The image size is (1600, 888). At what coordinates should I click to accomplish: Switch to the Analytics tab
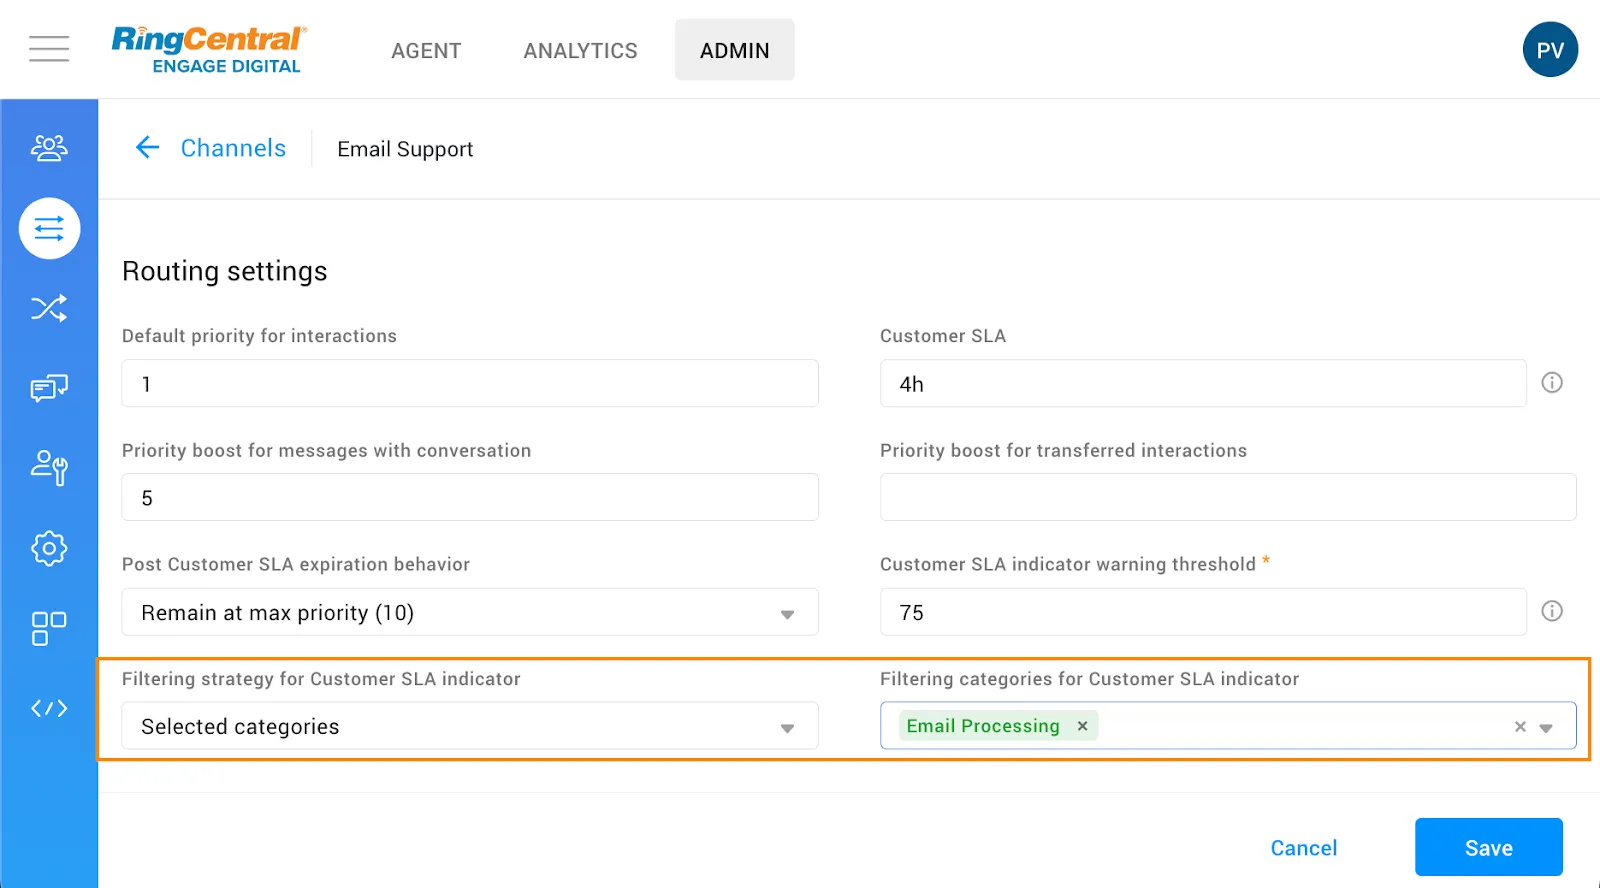580,50
